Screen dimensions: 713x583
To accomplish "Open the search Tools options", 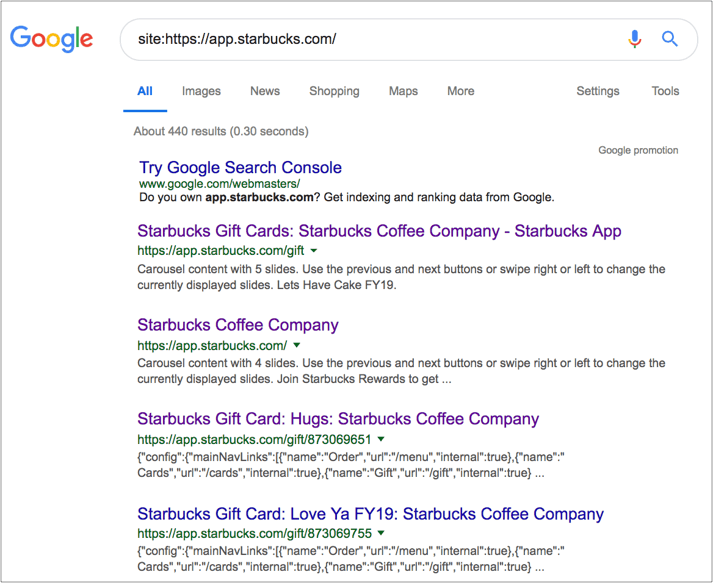I will 665,91.
